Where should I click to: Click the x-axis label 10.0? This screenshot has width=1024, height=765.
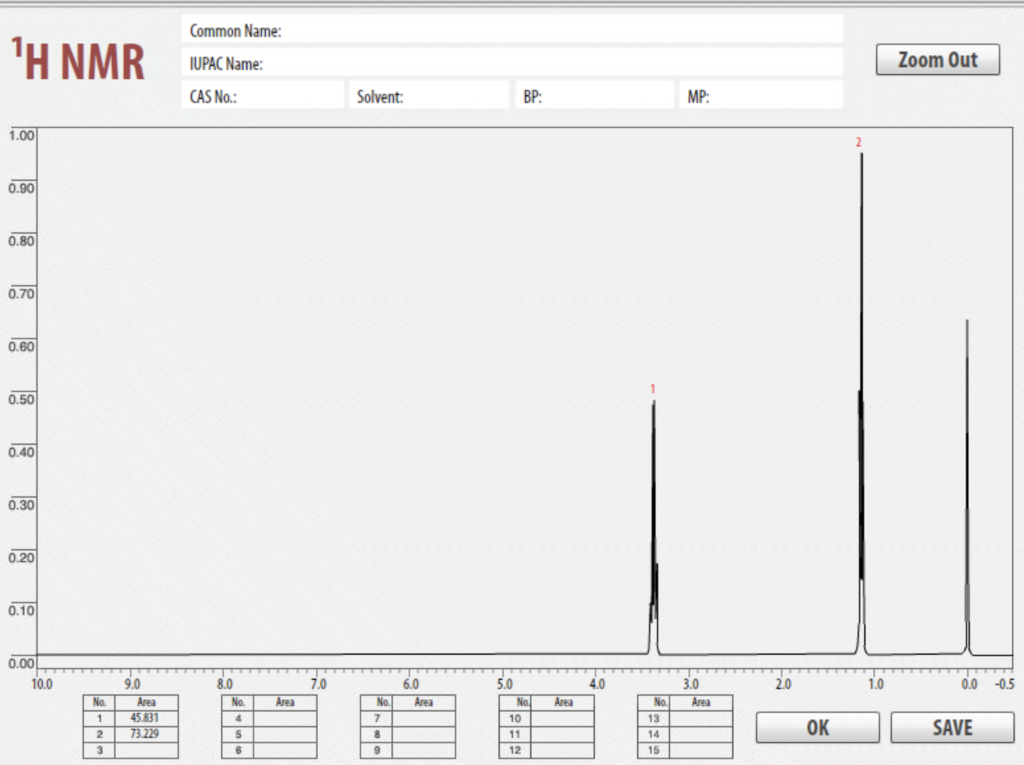(41, 684)
